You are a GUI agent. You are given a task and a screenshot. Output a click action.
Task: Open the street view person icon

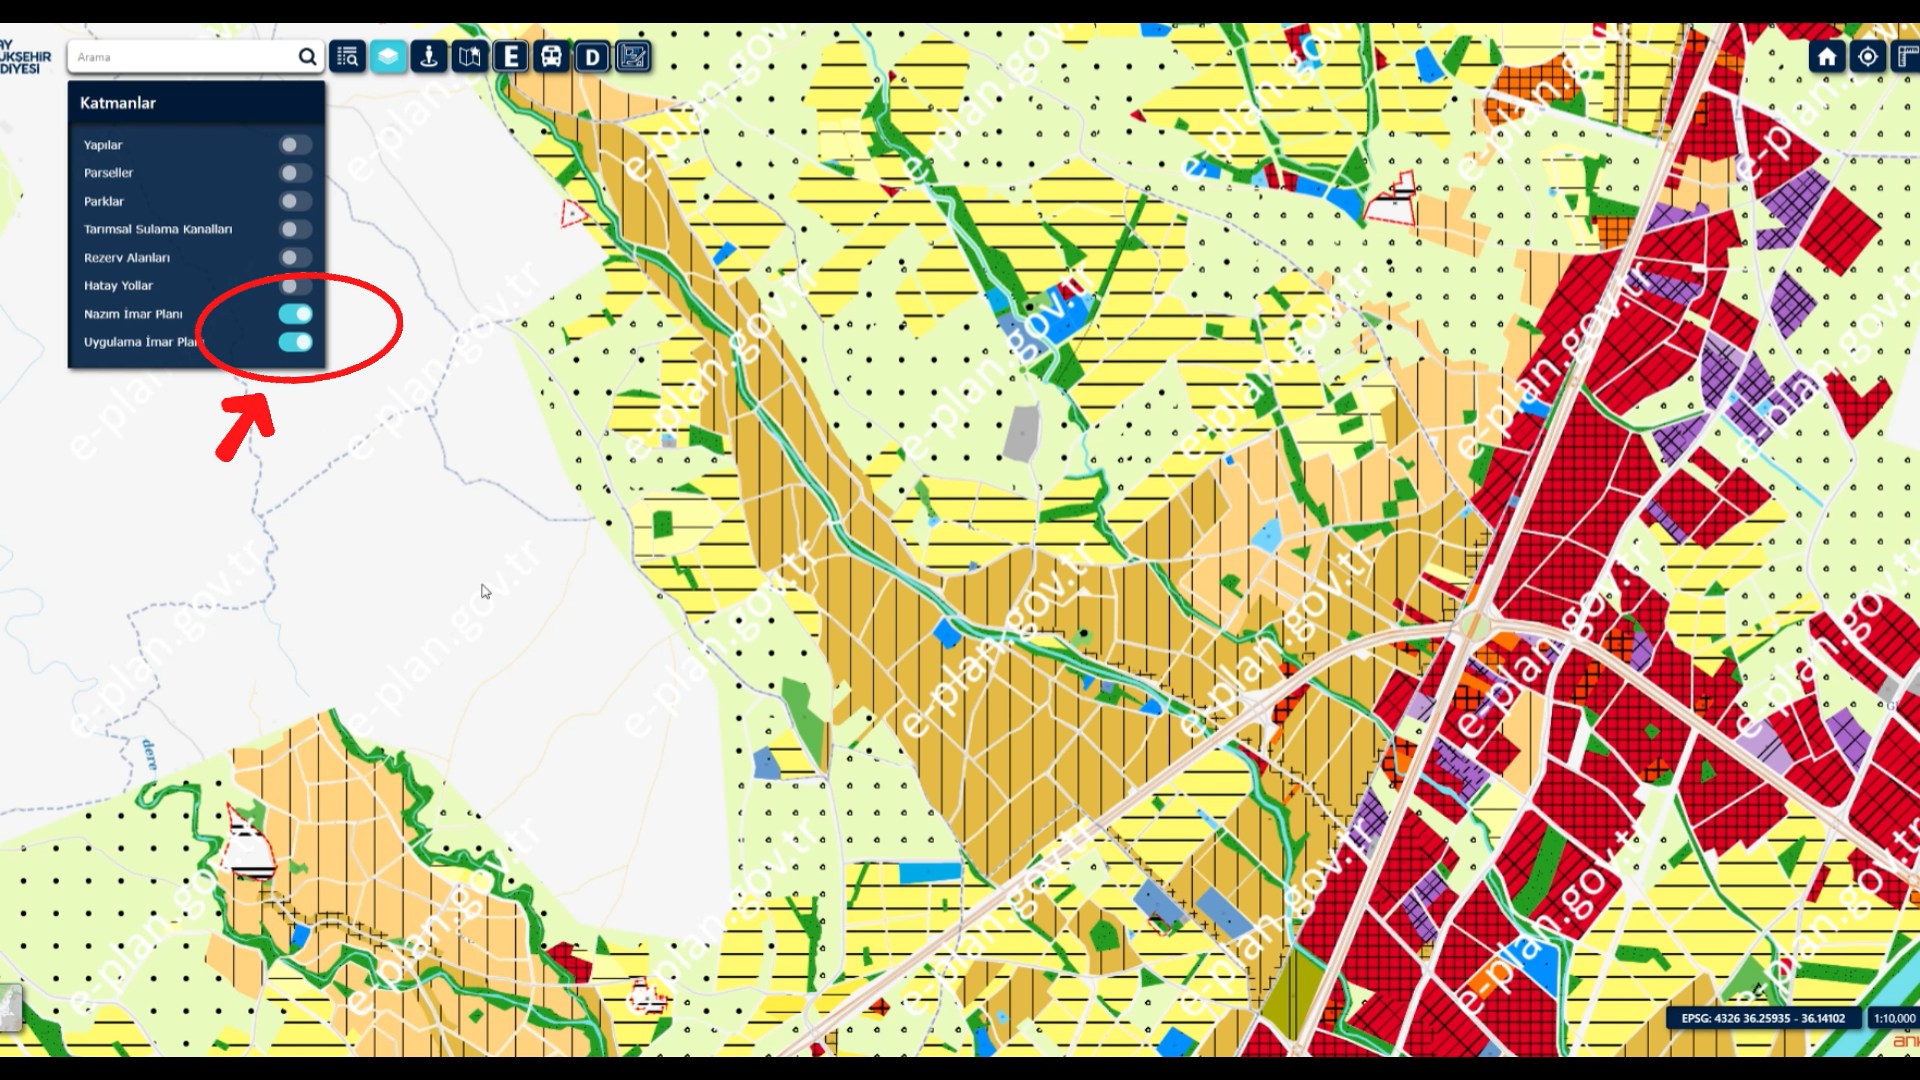click(x=429, y=57)
